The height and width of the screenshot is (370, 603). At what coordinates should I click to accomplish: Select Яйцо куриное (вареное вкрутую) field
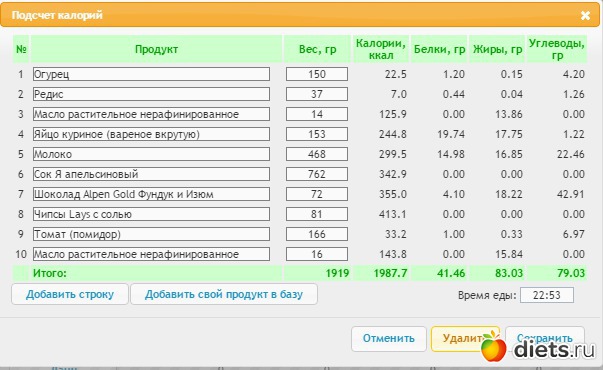[151, 134]
